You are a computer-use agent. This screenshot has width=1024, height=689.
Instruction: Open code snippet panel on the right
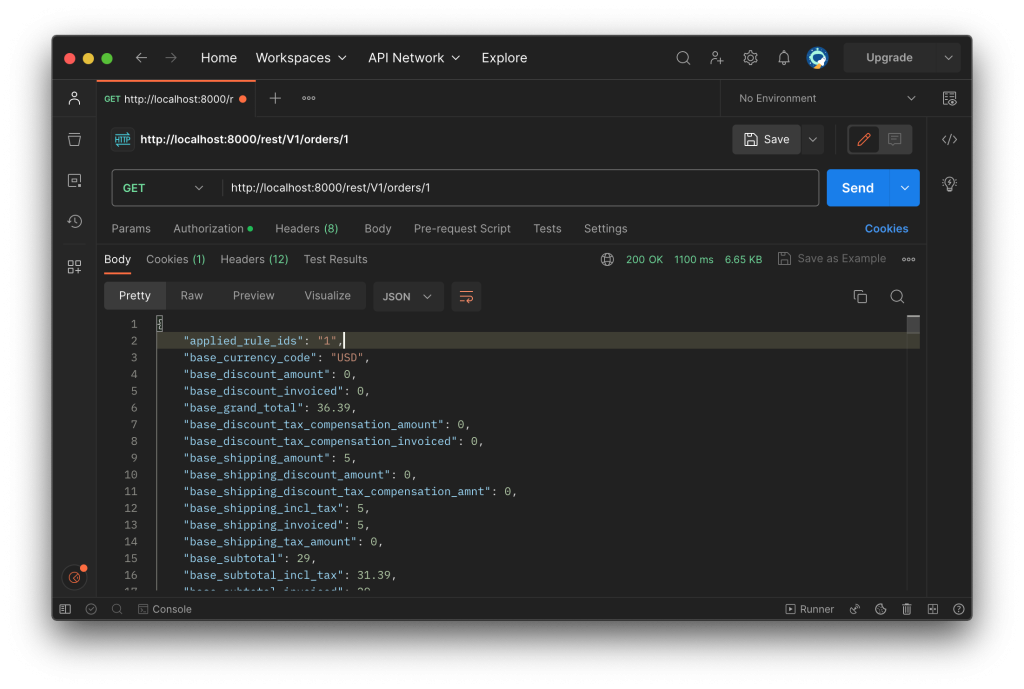click(x=948, y=139)
